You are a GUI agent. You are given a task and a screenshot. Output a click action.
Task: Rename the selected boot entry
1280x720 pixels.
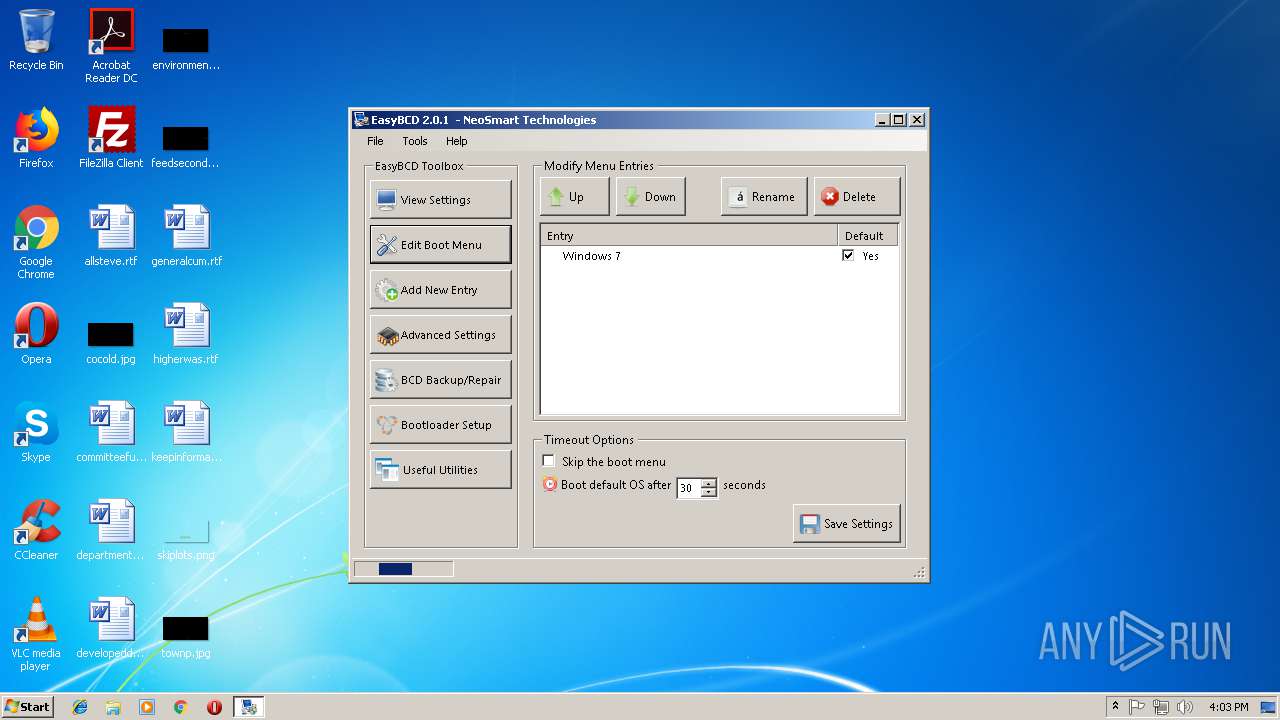click(764, 197)
